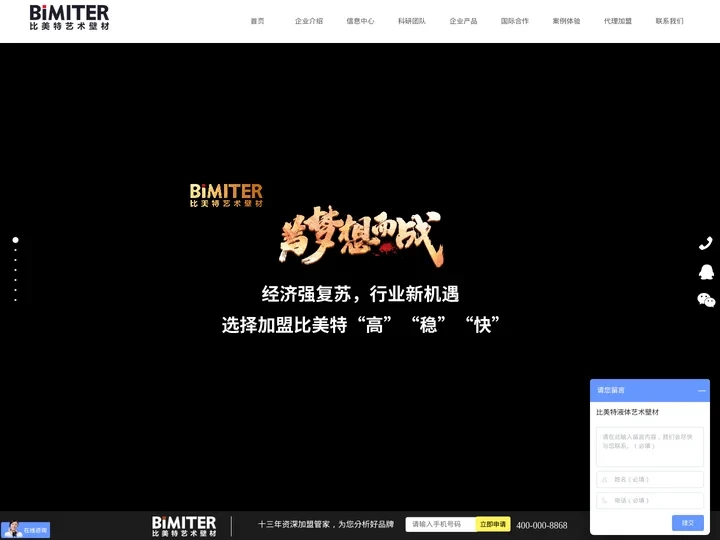The width and height of the screenshot is (720, 540).
Task: Click the WeChat icon on the right
Action: (x=706, y=300)
